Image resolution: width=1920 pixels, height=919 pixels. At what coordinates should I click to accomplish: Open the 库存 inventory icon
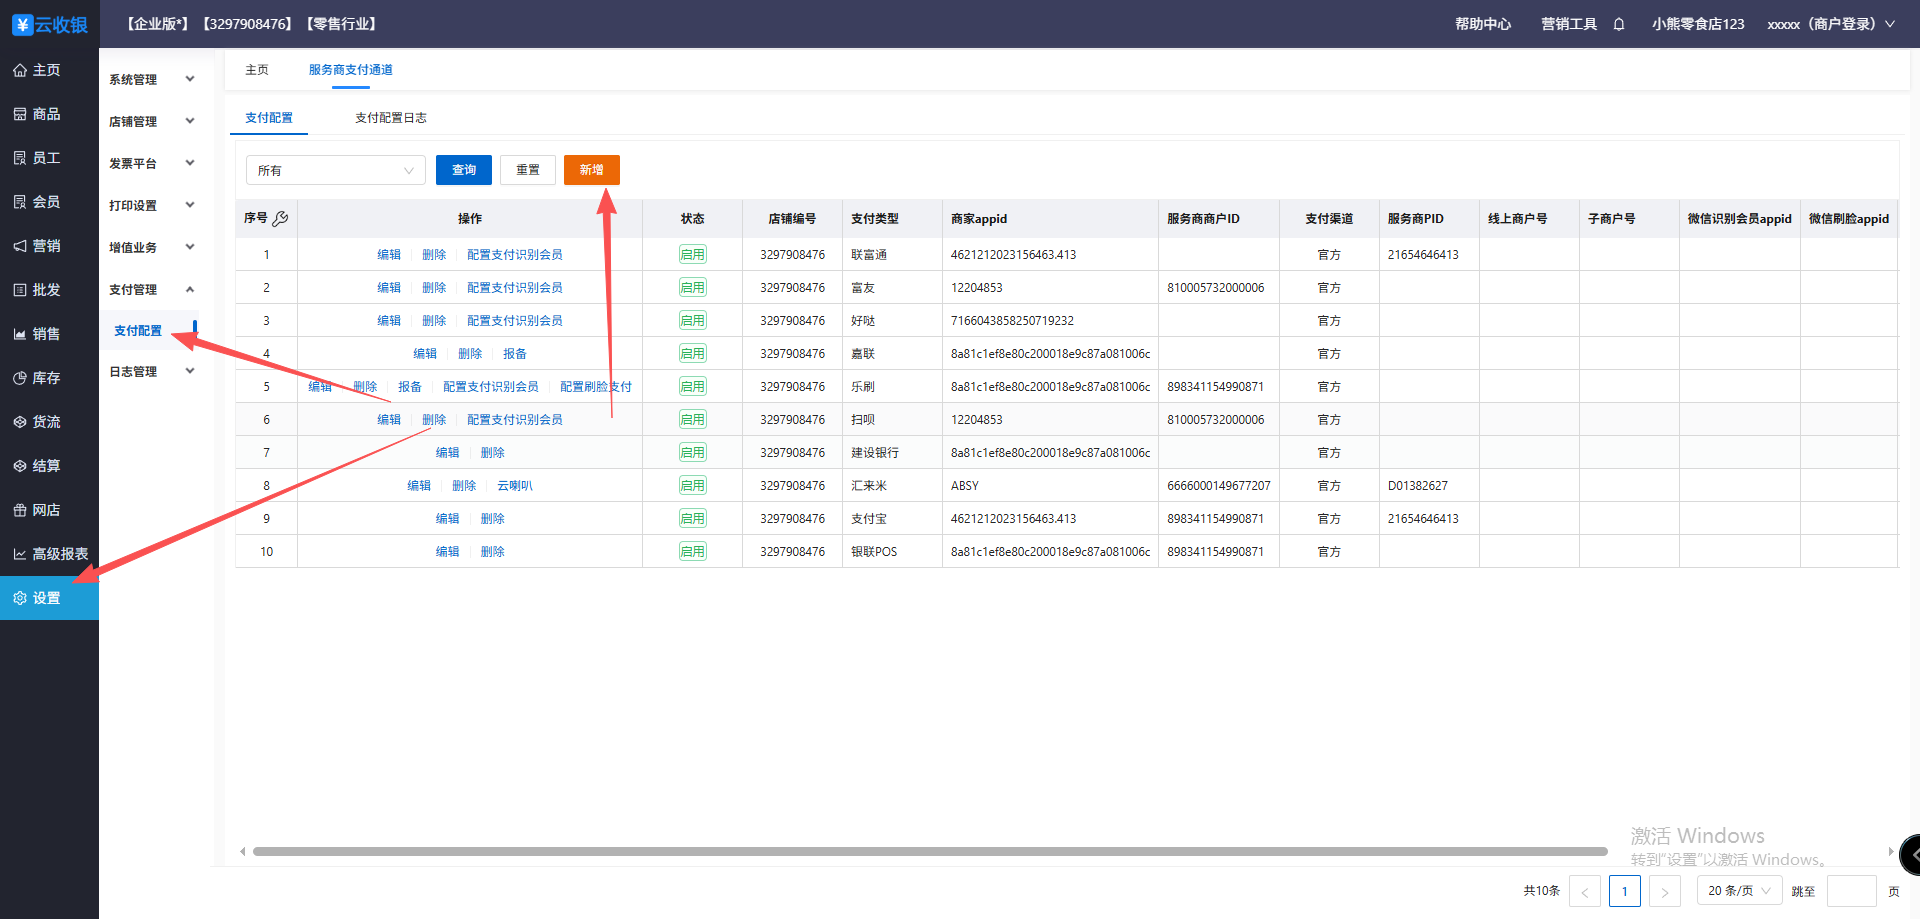20,378
